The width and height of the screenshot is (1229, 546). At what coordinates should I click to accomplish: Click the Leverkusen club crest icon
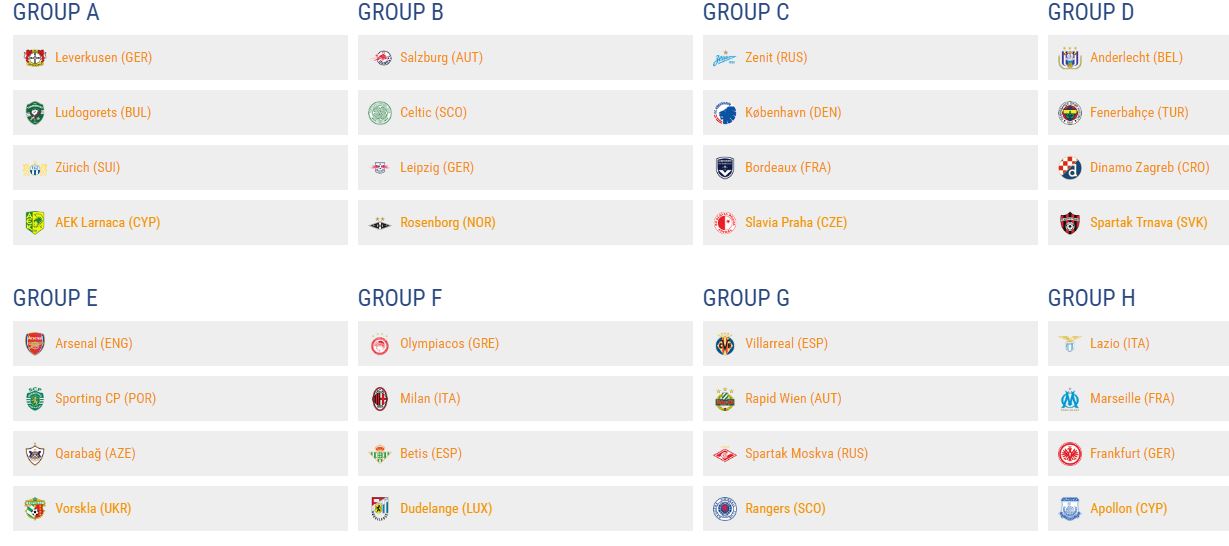(x=35, y=58)
